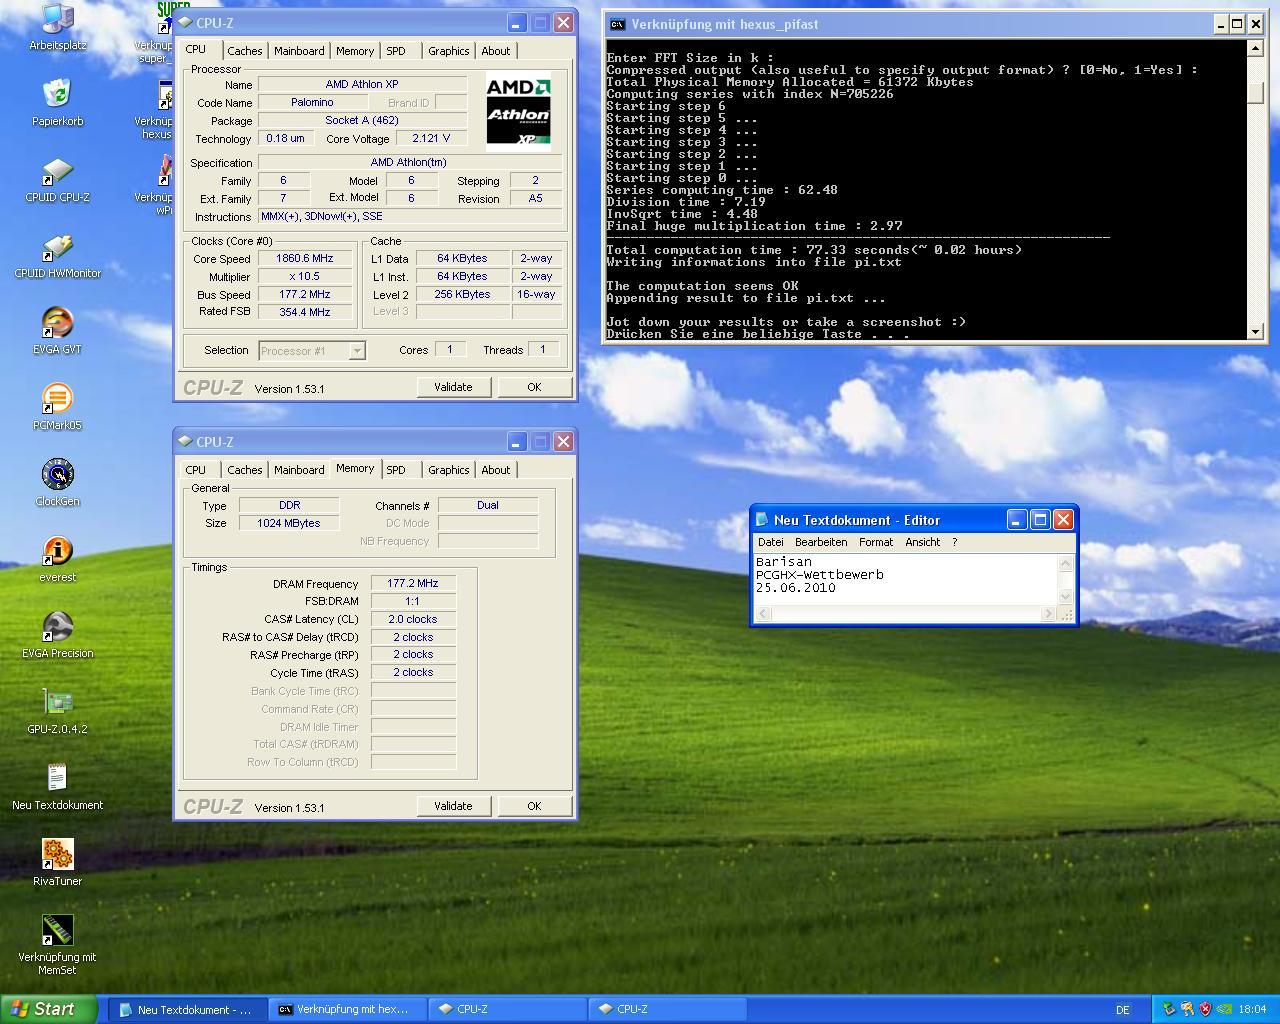Click the Size 1024 MBytes value

coord(289,523)
